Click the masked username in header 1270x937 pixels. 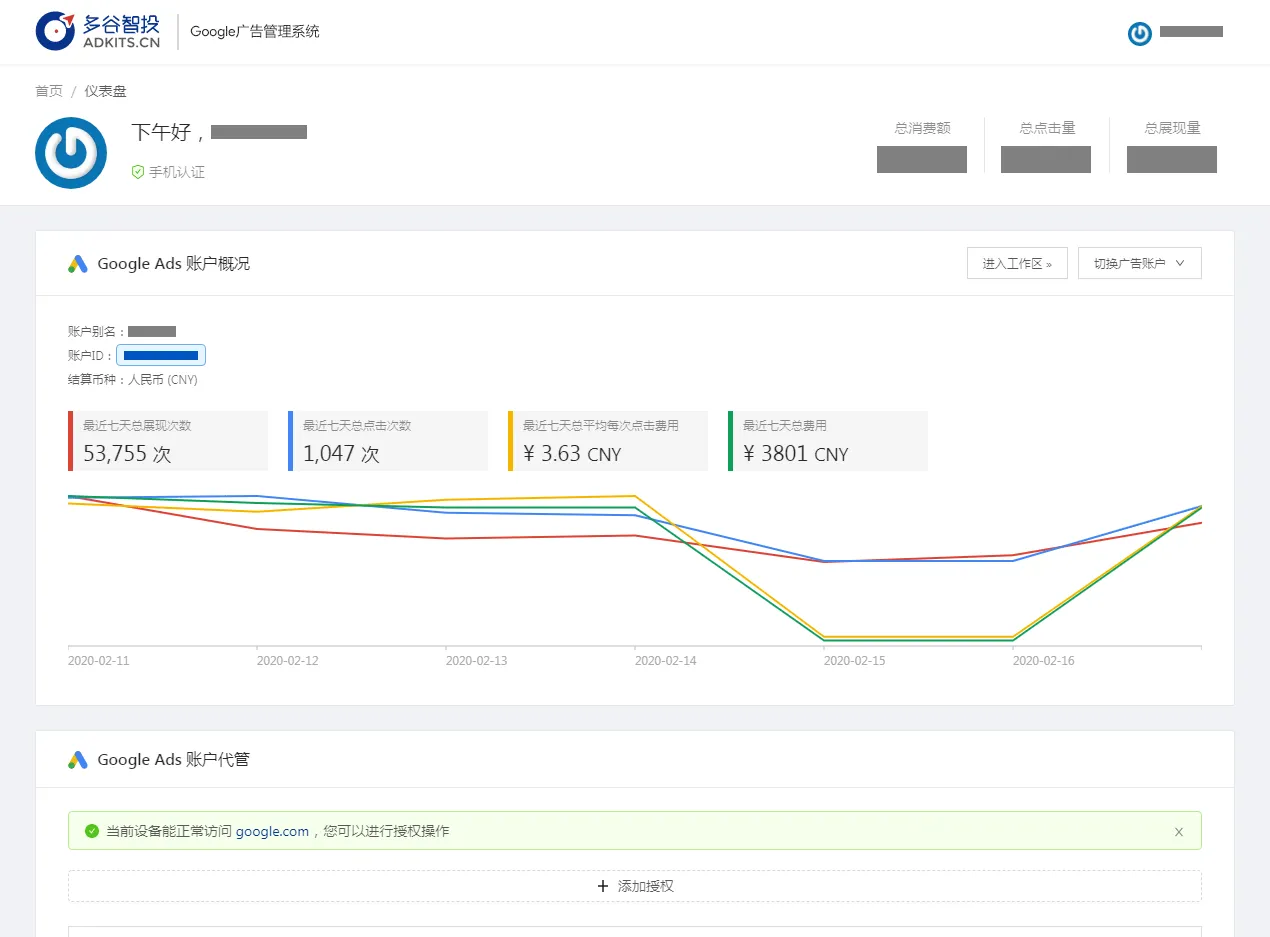(x=1191, y=32)
